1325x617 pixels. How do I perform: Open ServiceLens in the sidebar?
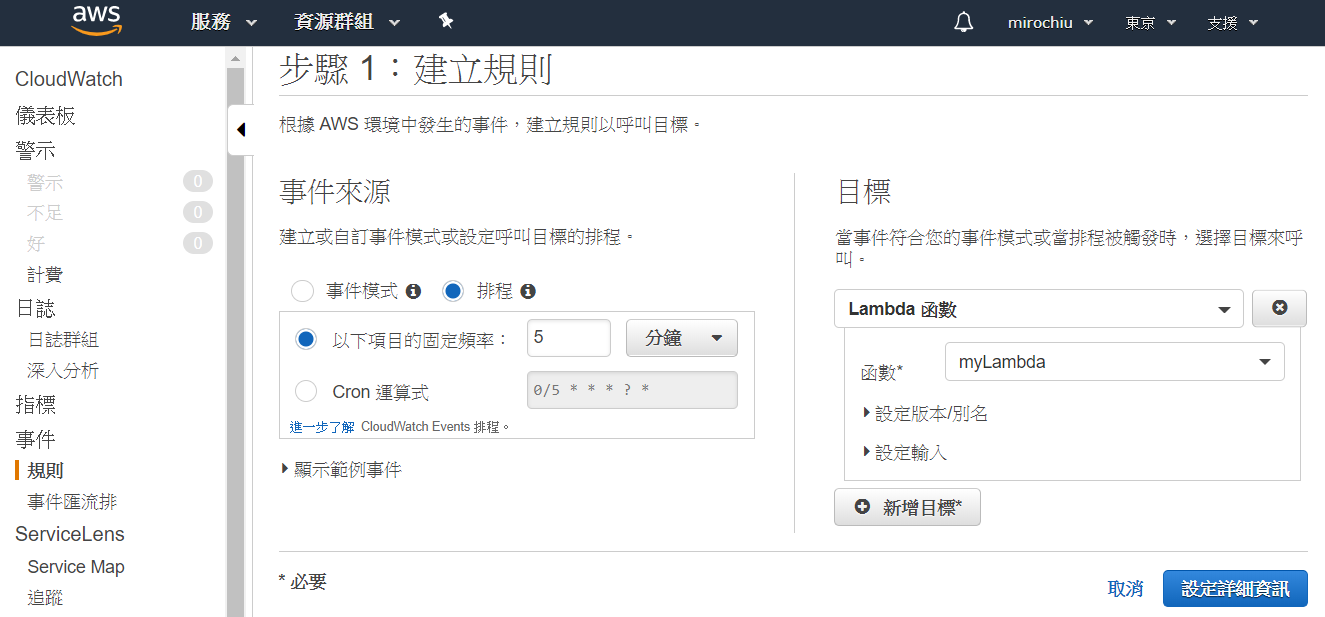(x=70, y=534)
